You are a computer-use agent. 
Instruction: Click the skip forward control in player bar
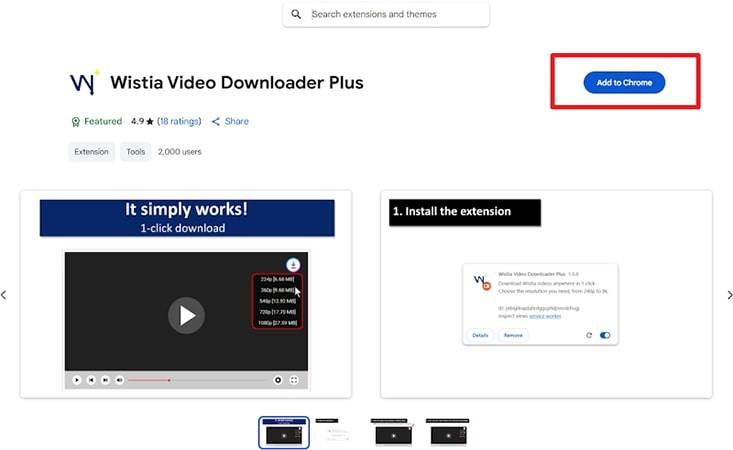(106, 380)
